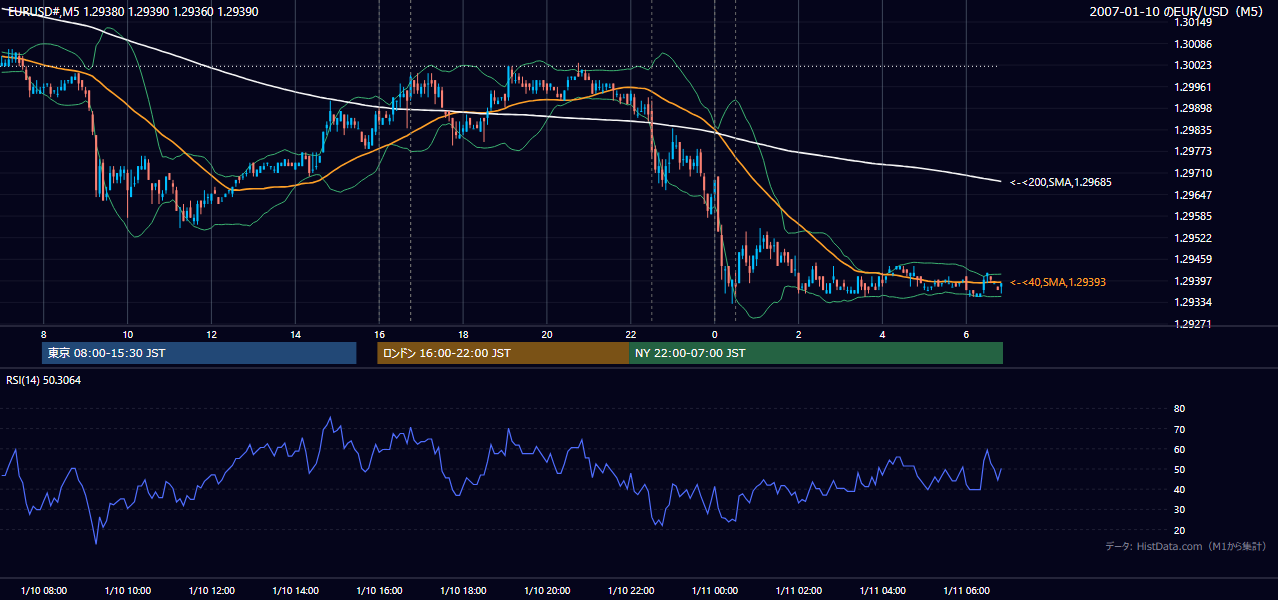
Task: Click the データ: HistData.com source credit
Action: pos(1186,546)
